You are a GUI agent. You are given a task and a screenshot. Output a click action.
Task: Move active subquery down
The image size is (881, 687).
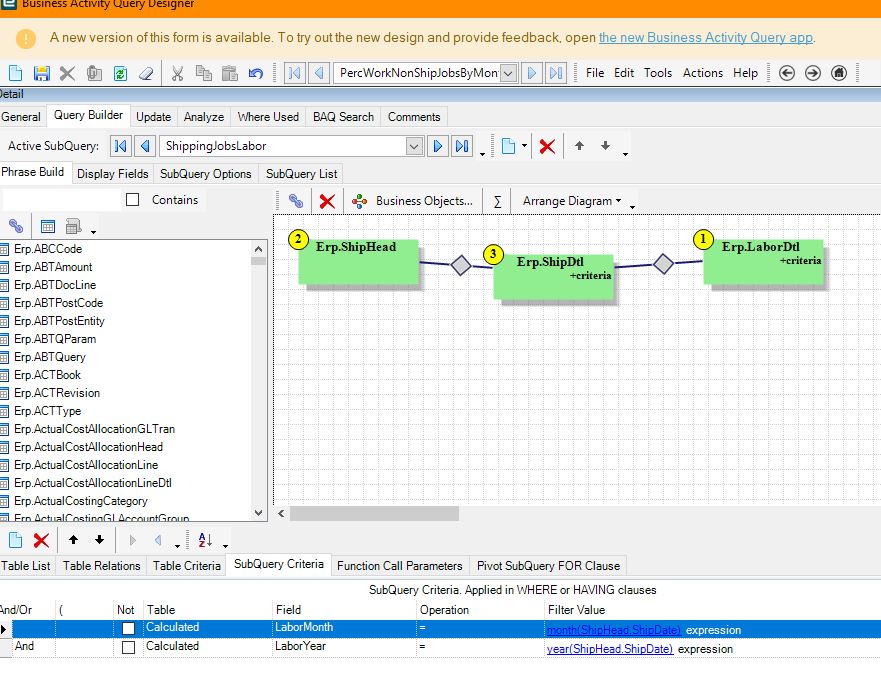click(x=605, y=146)
